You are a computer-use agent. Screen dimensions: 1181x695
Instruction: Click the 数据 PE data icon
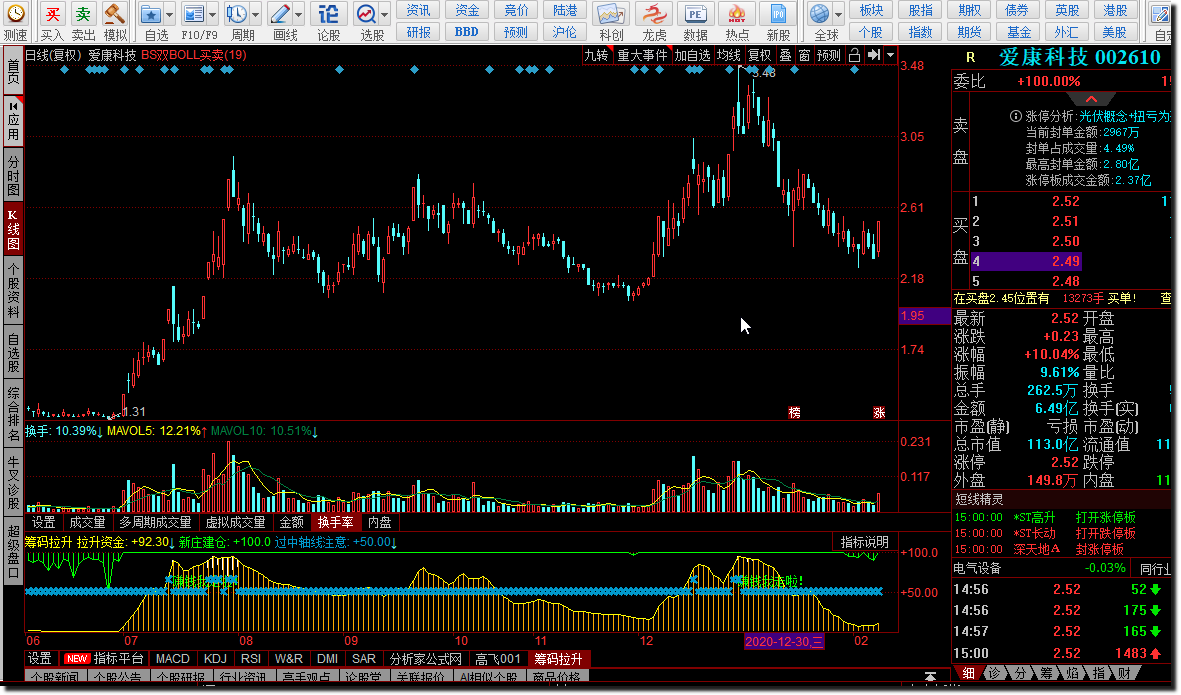695,14
